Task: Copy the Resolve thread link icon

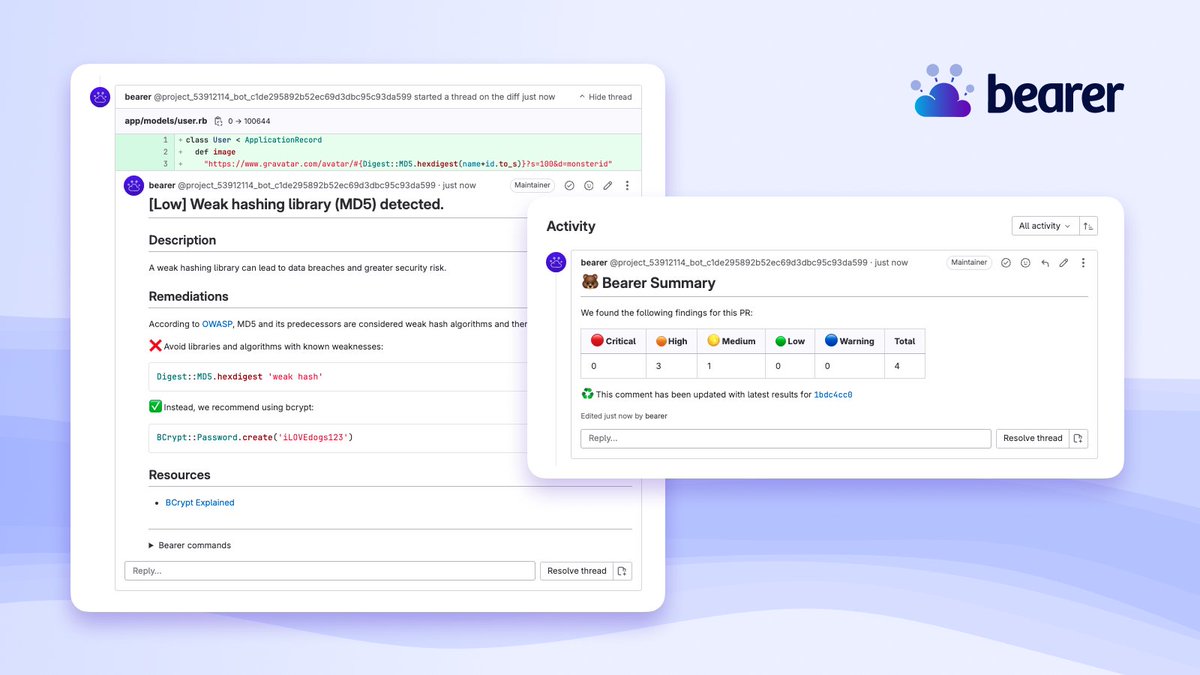Action: (622, 570)
